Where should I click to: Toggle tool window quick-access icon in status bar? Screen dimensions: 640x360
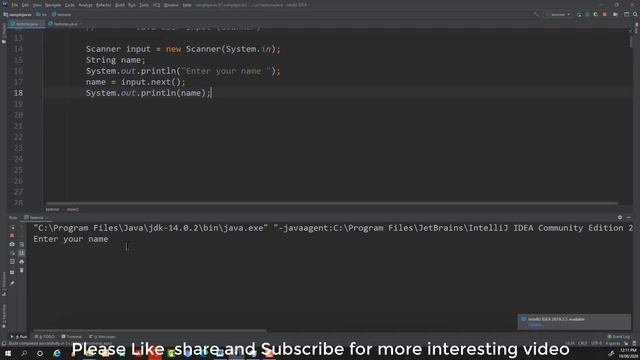[4, 344]
